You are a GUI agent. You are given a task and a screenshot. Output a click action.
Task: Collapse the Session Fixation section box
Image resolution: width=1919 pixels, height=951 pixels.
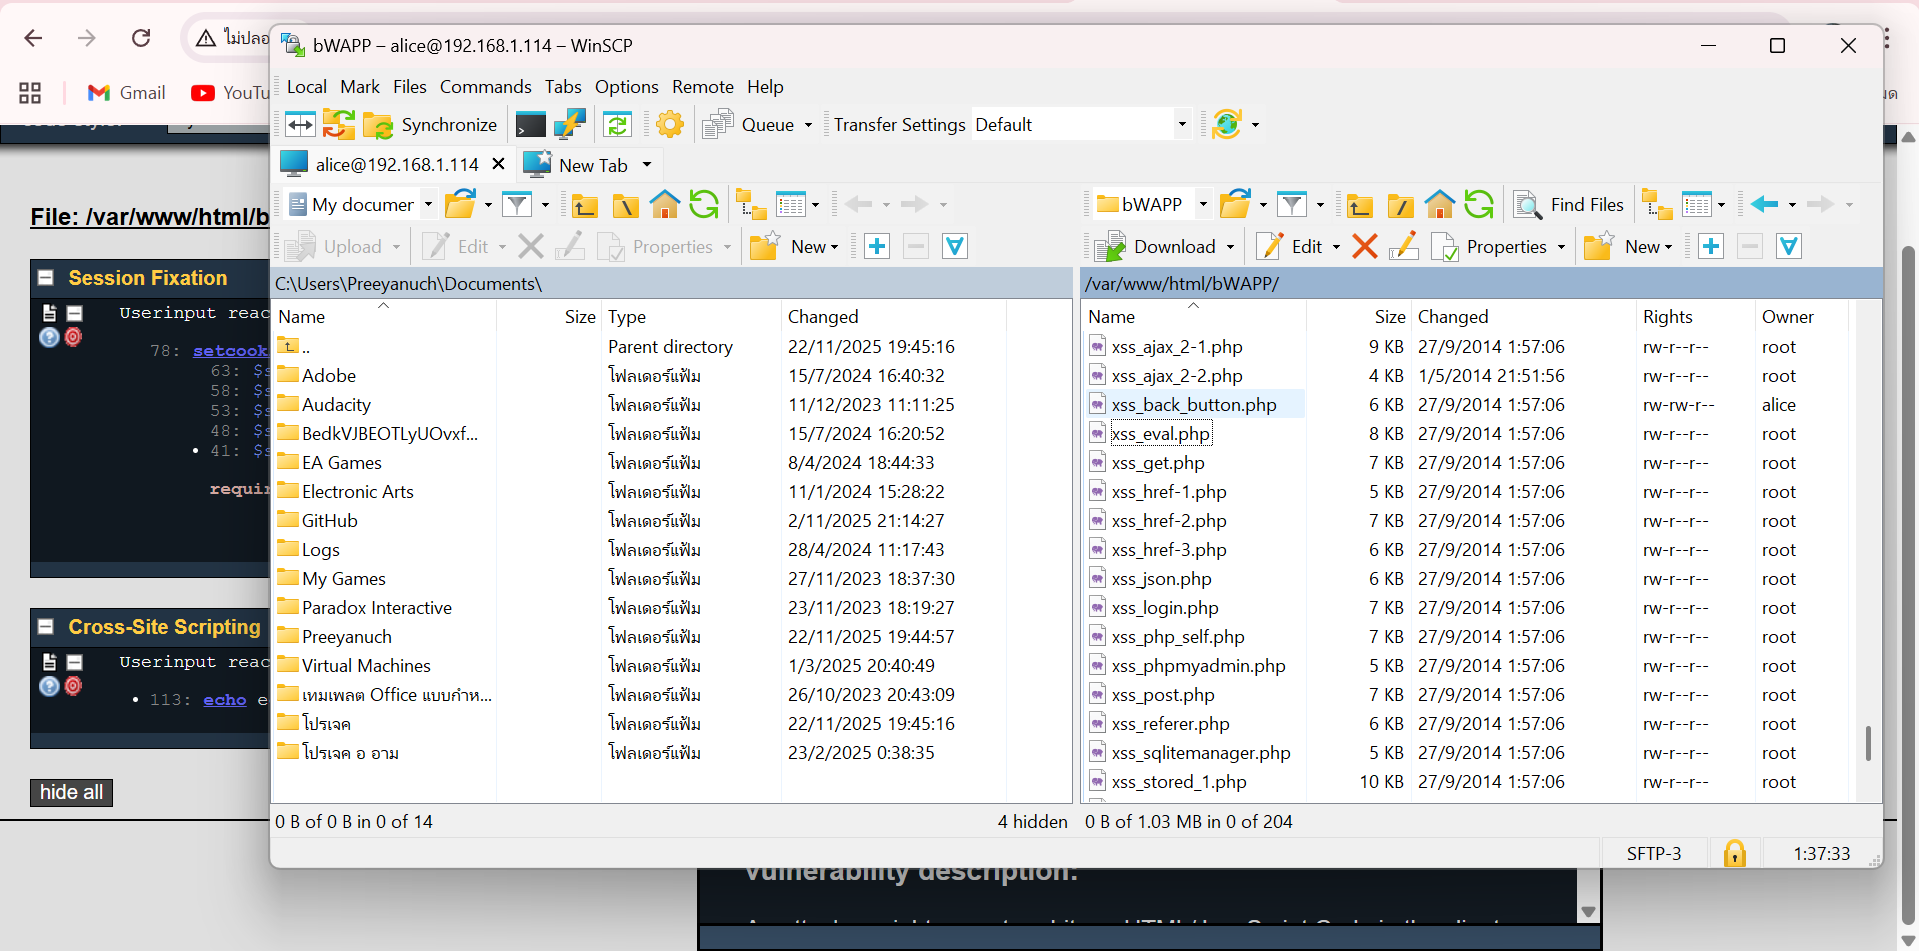[46, 278]
